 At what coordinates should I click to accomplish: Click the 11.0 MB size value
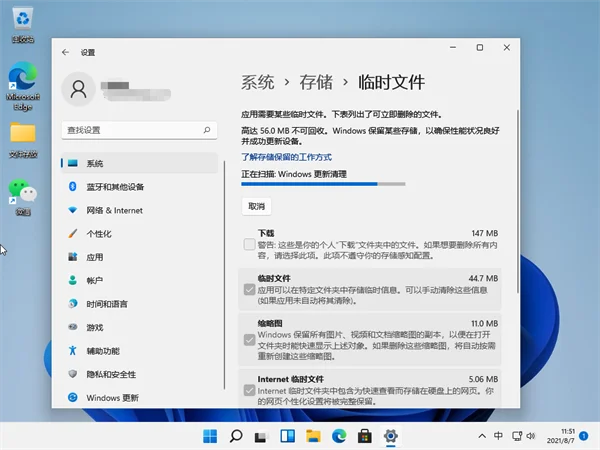pyautogui.click(x=484, y=323)
